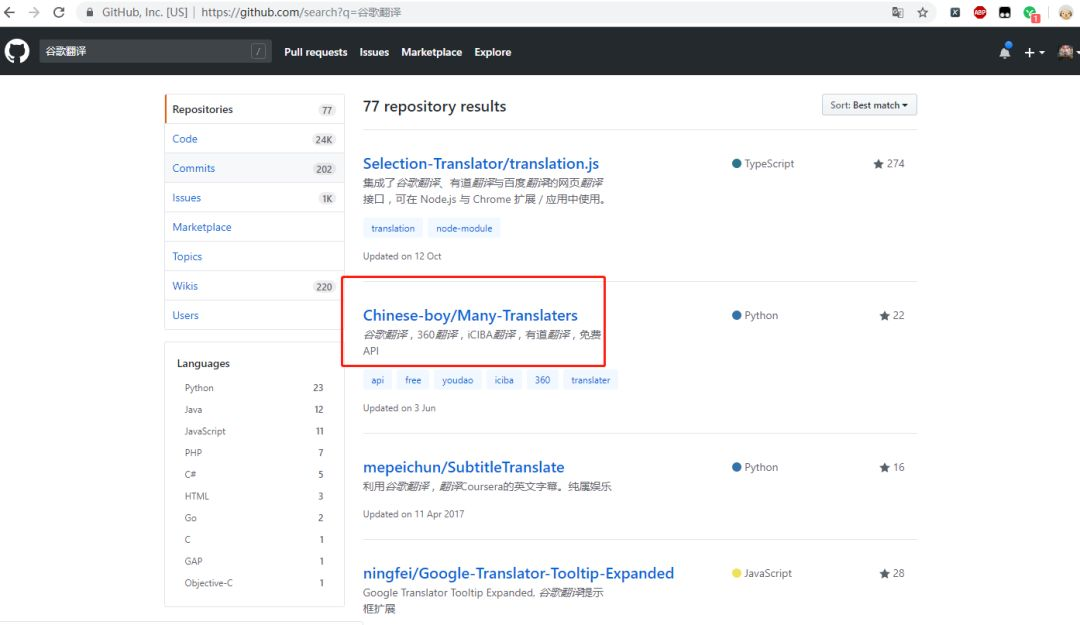Screen dimensions: 1080x625
Task: Click '77 repository results' heading
Action: point(435,106)
